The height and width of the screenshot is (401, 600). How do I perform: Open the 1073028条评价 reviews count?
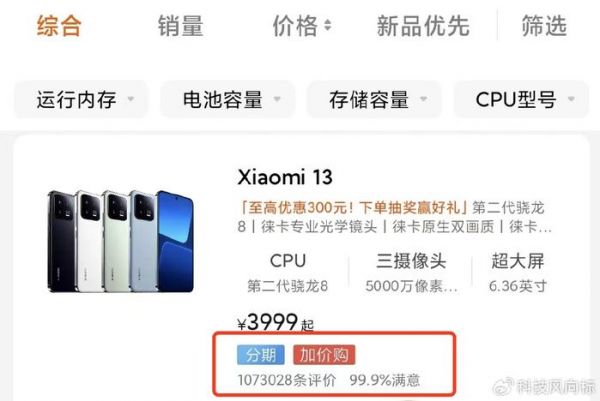[x=287, y=380]
